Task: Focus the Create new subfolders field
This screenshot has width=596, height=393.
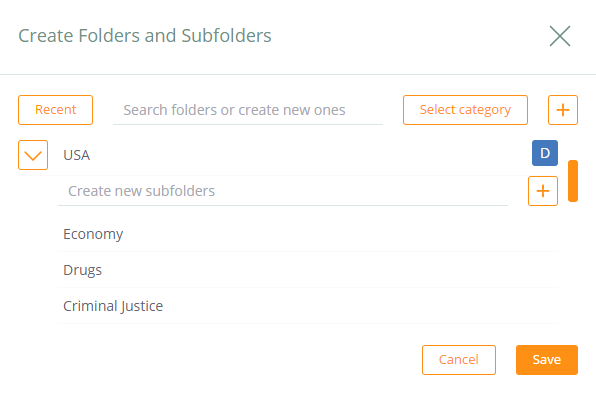Action: (x=283, y=191)
